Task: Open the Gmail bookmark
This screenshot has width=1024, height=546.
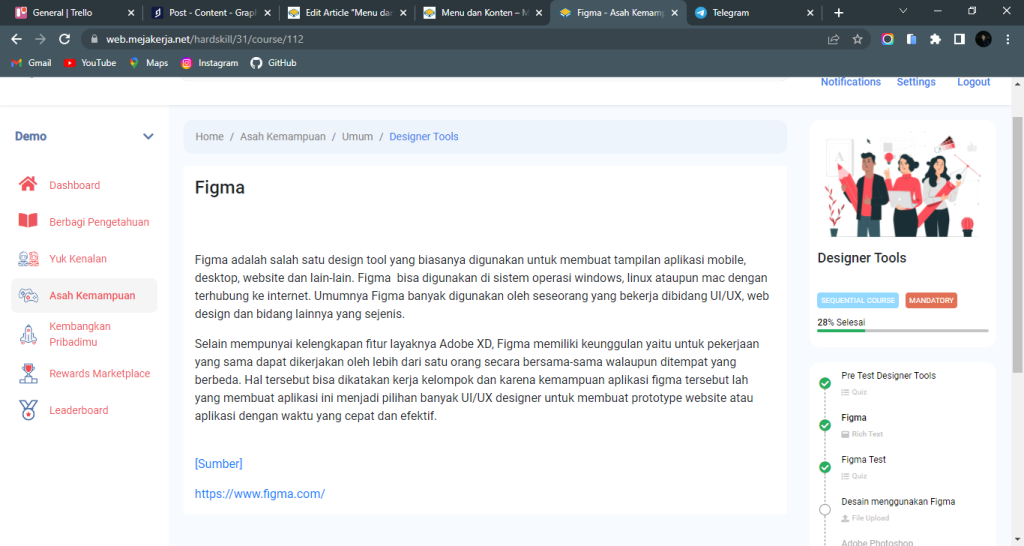Action: [x=31, y=63]
